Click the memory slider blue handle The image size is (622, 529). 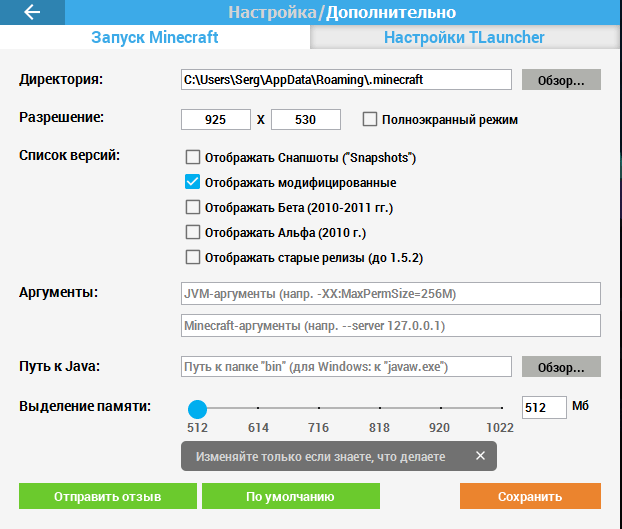[197, 409]
